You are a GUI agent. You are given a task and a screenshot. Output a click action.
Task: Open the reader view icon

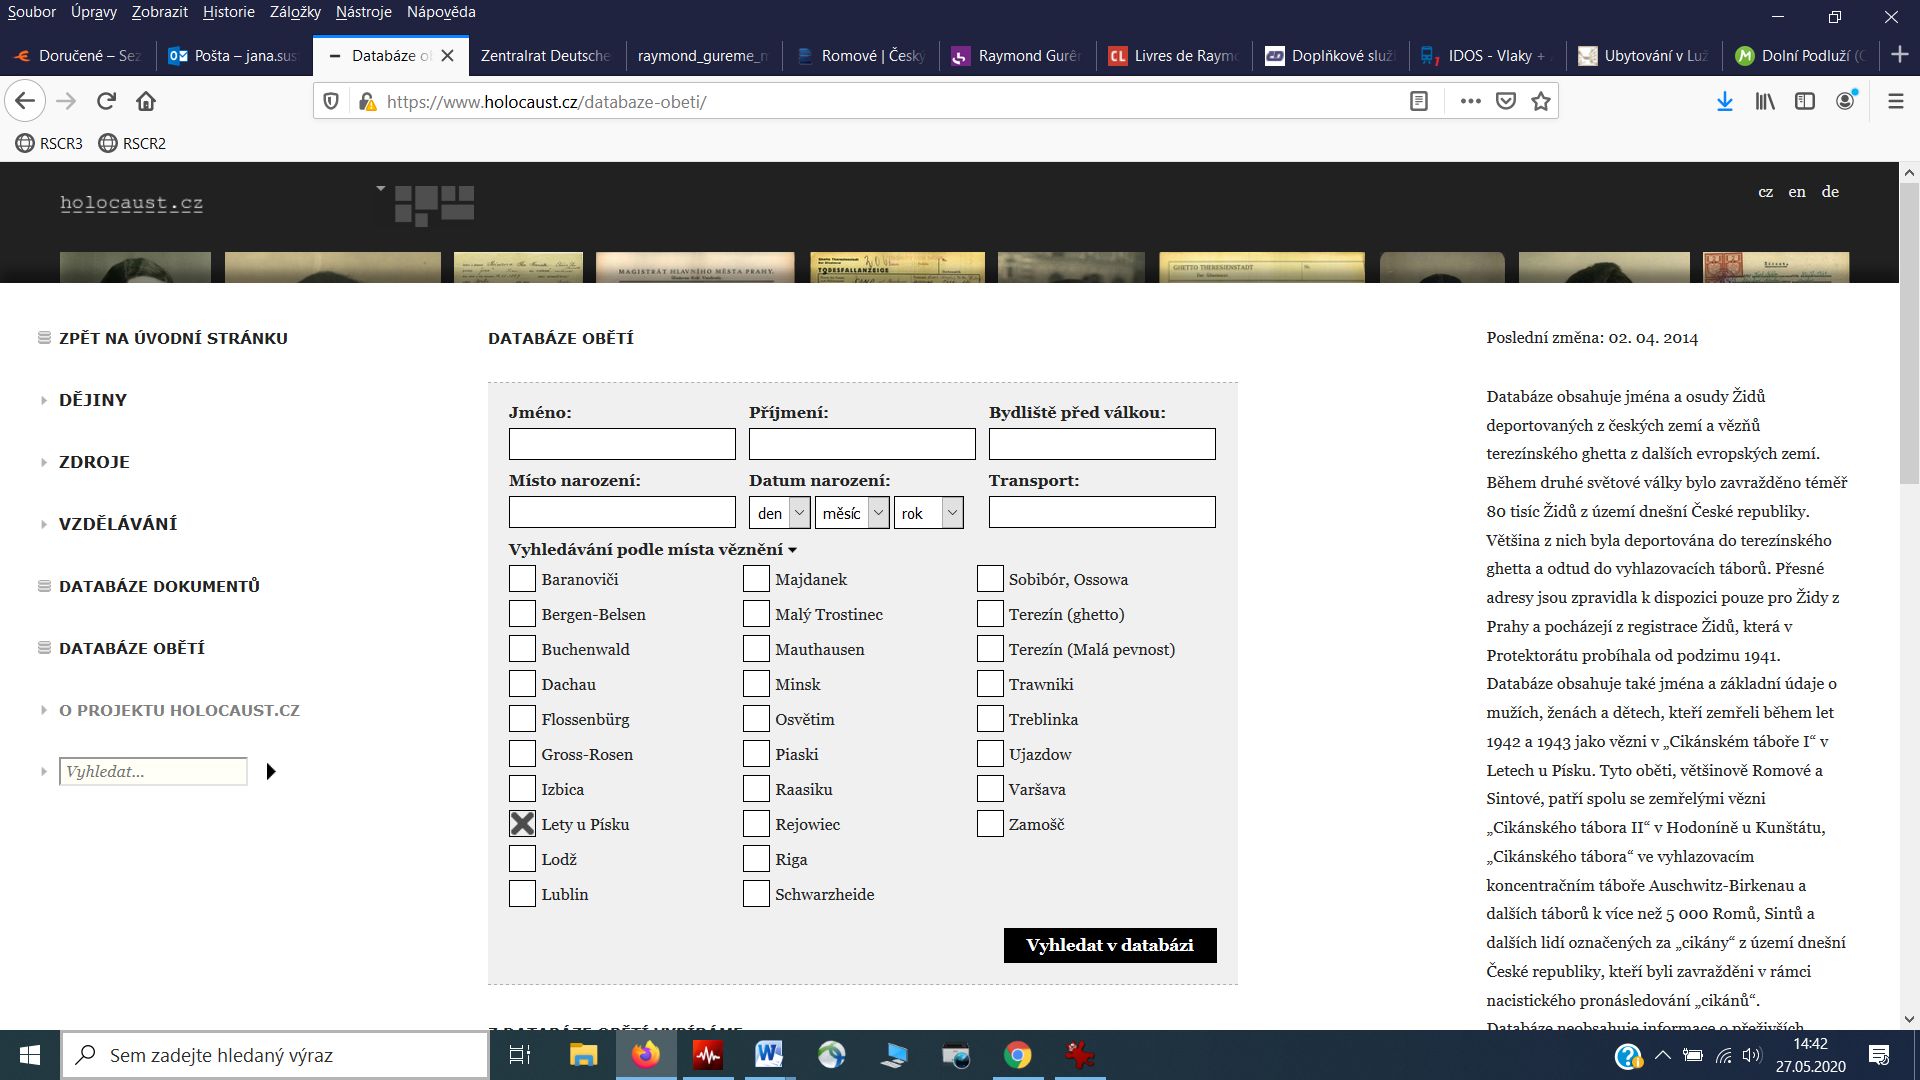tap(1418, 101)
